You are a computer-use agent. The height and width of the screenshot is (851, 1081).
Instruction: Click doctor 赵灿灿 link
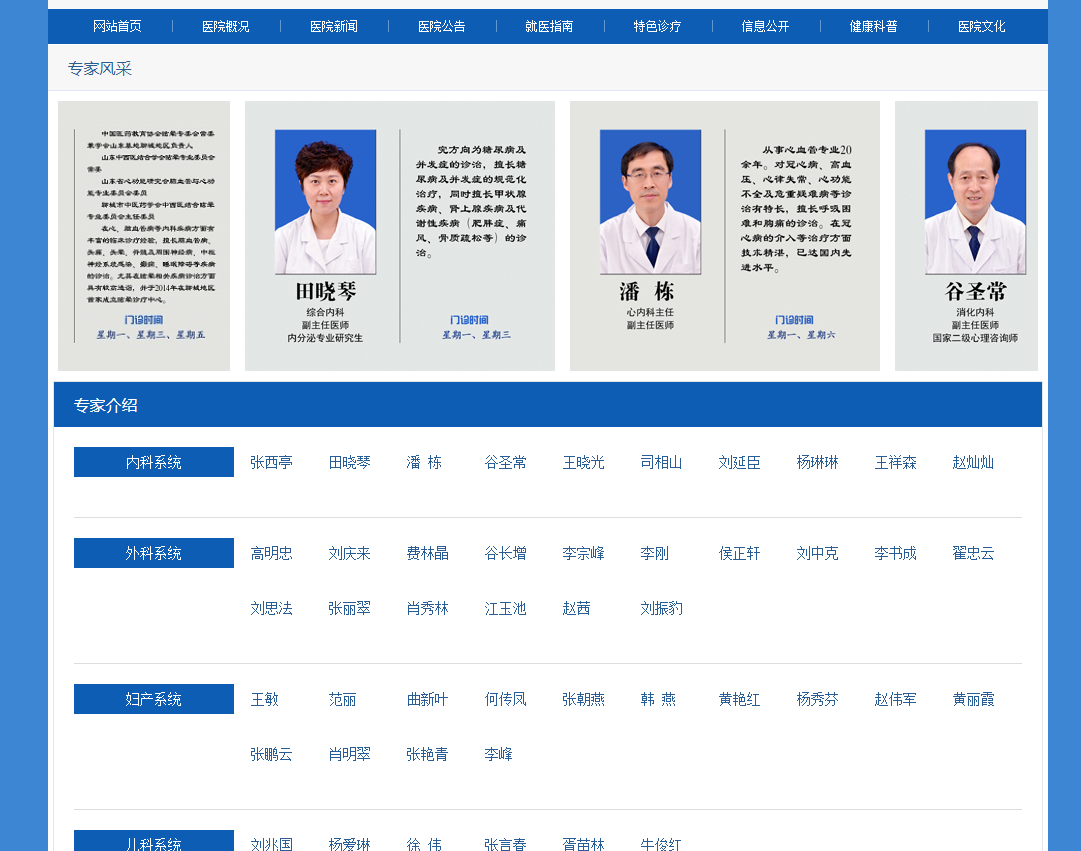coord(973,462)
